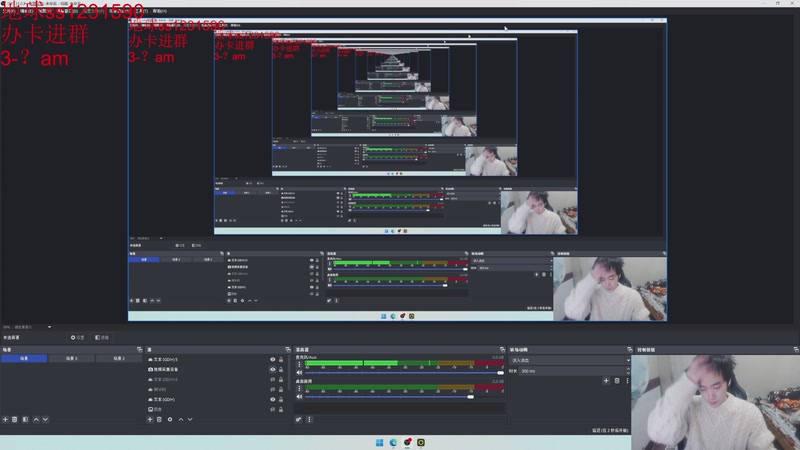800x450 pixels.
Task: Switch to 场景 3
Action: (x=71, y=359)
